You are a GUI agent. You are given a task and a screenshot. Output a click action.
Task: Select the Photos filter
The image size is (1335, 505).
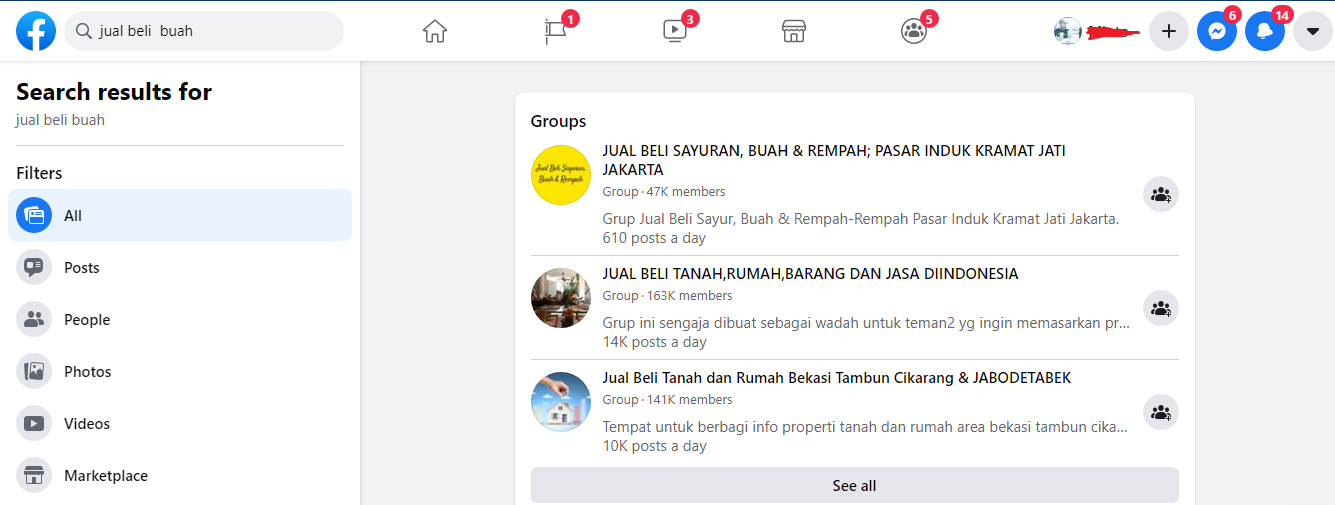180,371
